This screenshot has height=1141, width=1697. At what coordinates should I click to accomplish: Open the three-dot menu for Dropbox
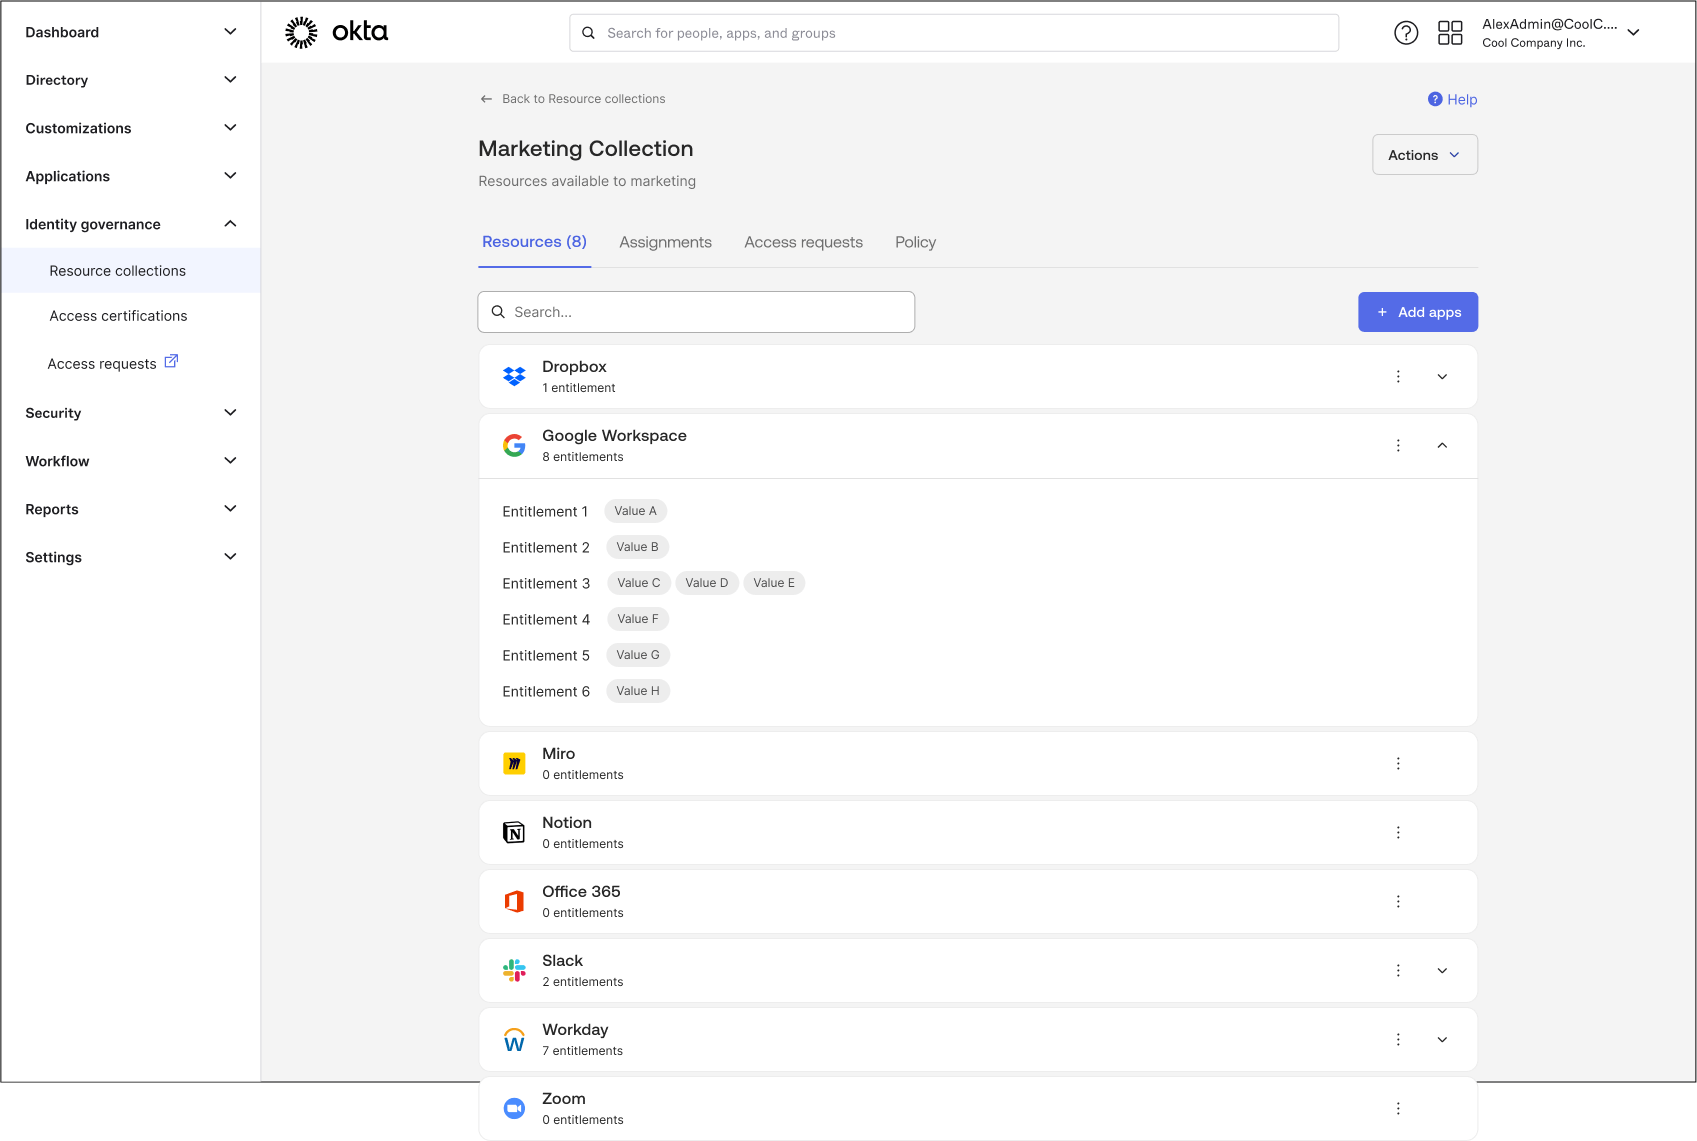pyautogui.click(x=1398, y=376)
